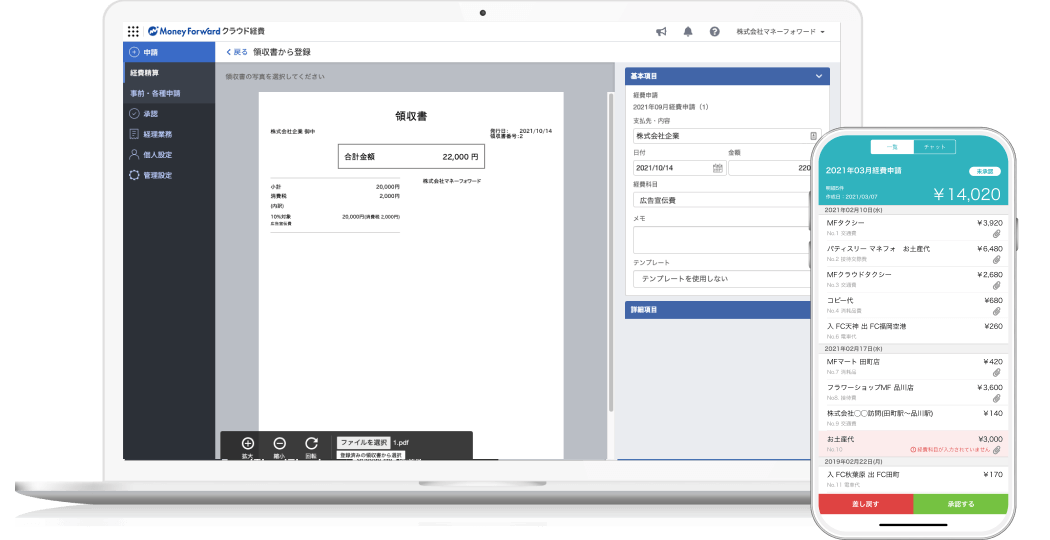Open the 経費科目 dropdown 広告宣伝費

tap(722, 200)
